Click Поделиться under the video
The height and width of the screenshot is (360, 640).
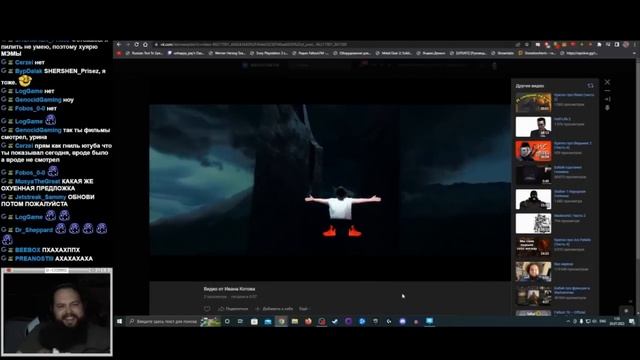click(x=233, y=309)
